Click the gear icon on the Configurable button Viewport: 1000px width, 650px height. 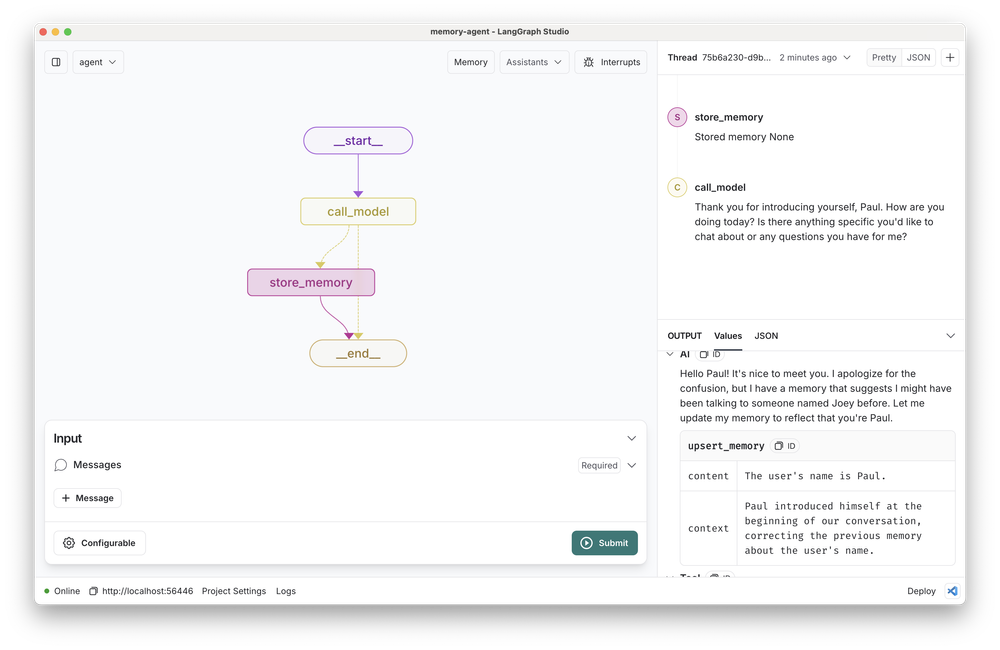click(x=69, y=543)
